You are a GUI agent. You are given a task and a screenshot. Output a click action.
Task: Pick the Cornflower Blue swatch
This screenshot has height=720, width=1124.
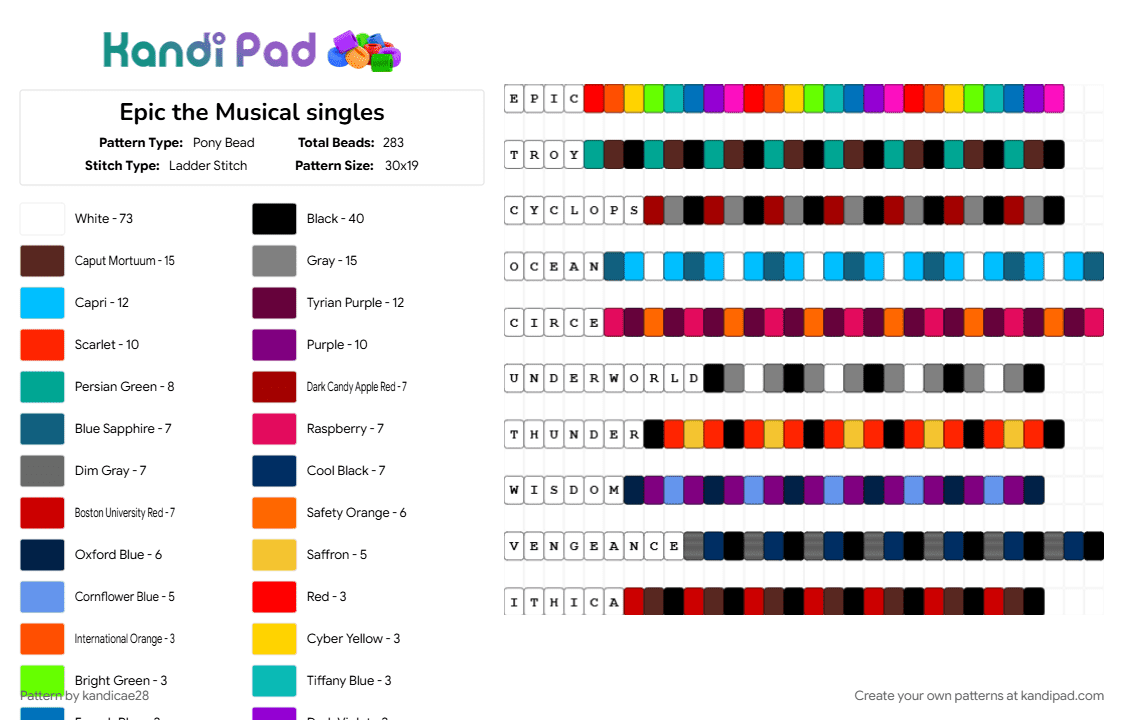point(42,597)
